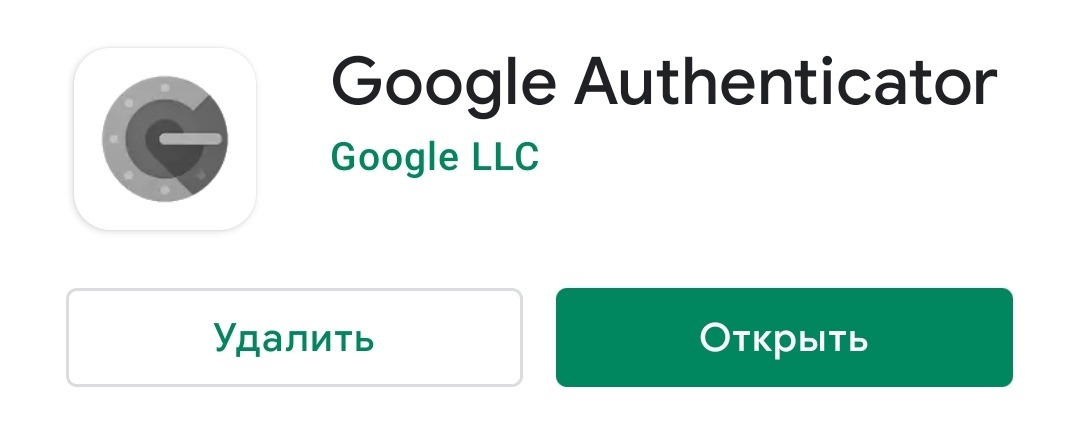
Task: Tap the Authenticator app name heading
Action: tap(665, 85)
